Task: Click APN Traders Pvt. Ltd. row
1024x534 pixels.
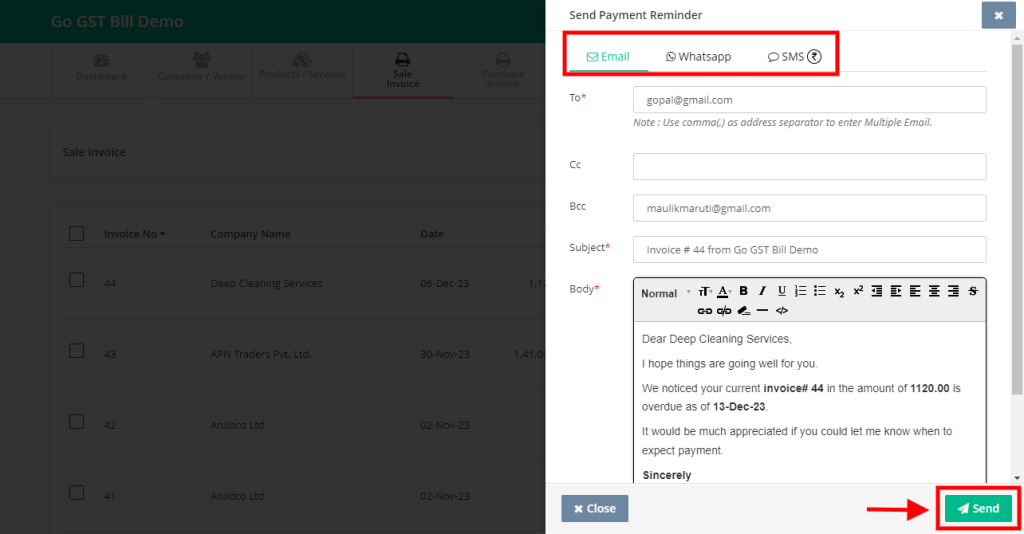Action: (x=261, y=354)
